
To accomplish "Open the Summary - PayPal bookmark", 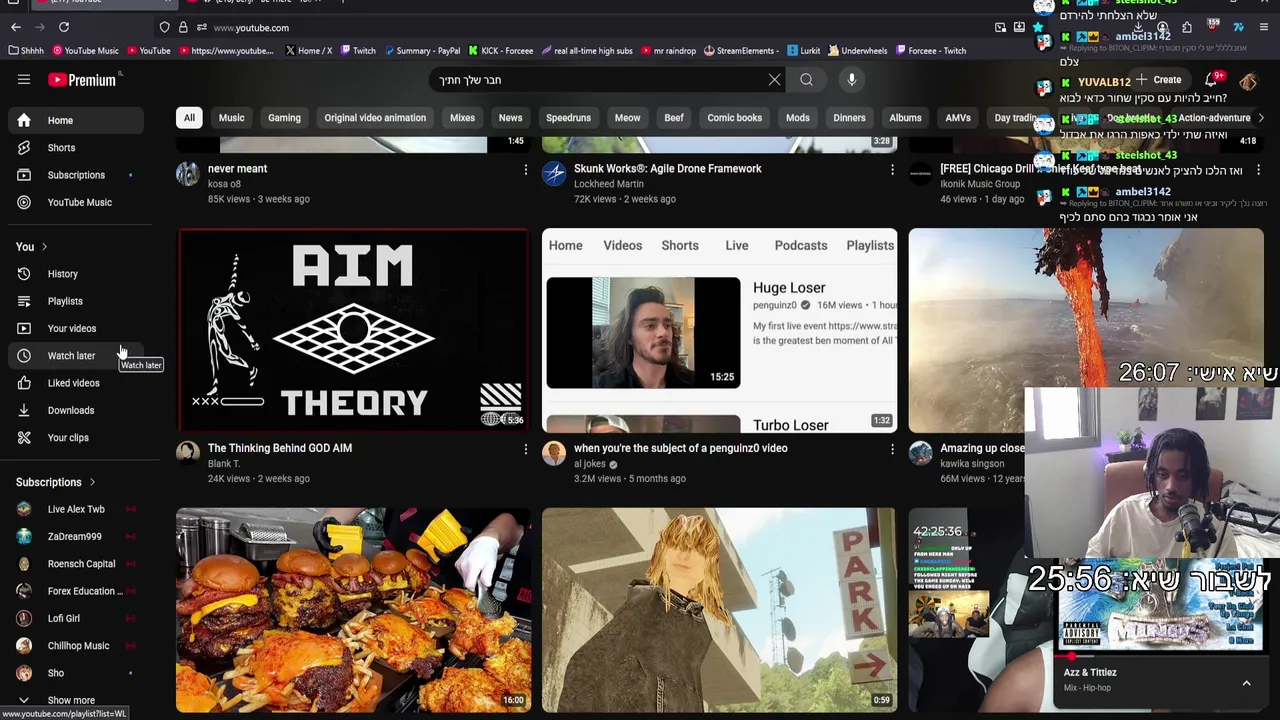I will coord(421,51).
